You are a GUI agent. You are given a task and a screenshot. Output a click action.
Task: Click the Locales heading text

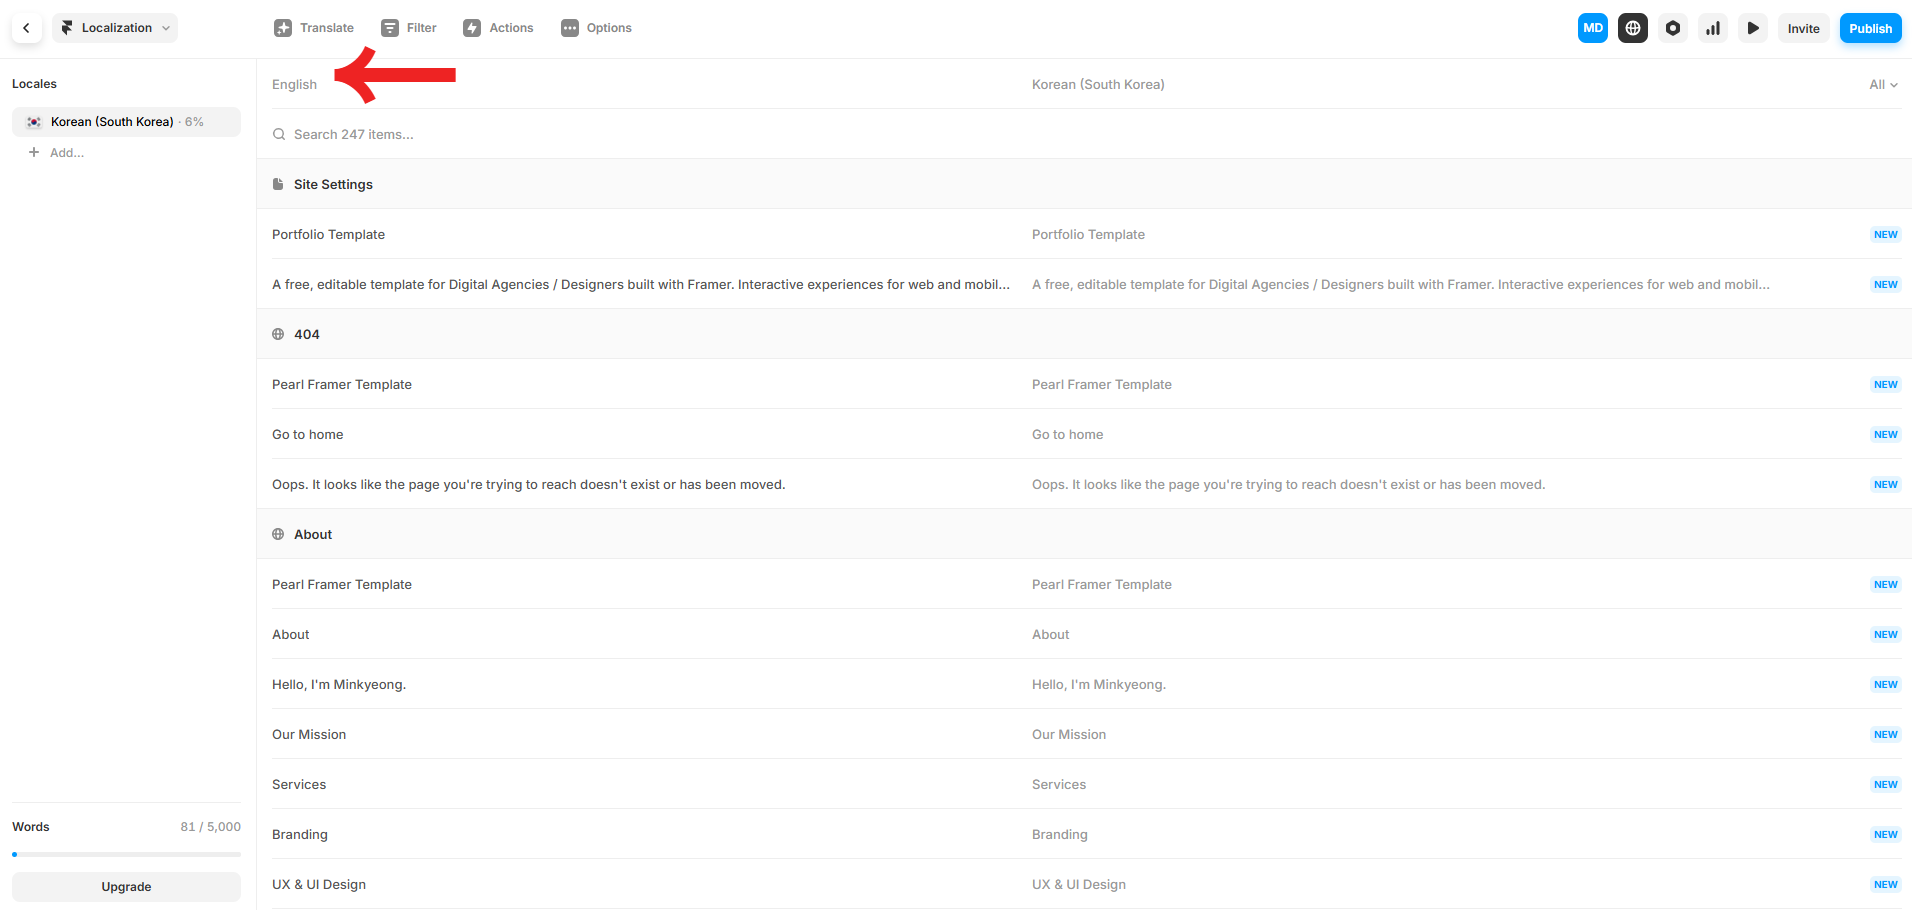(x=34, y=84)
